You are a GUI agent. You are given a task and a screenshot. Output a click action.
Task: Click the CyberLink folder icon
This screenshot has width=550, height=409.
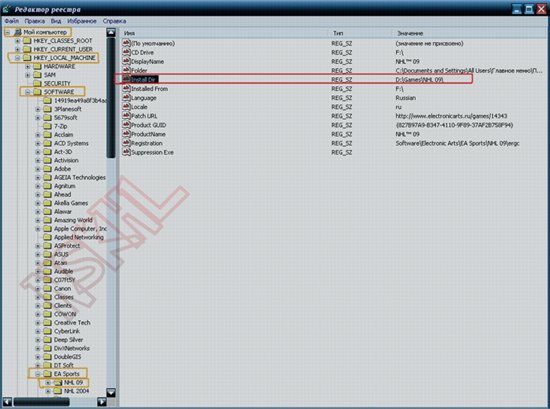47,331
